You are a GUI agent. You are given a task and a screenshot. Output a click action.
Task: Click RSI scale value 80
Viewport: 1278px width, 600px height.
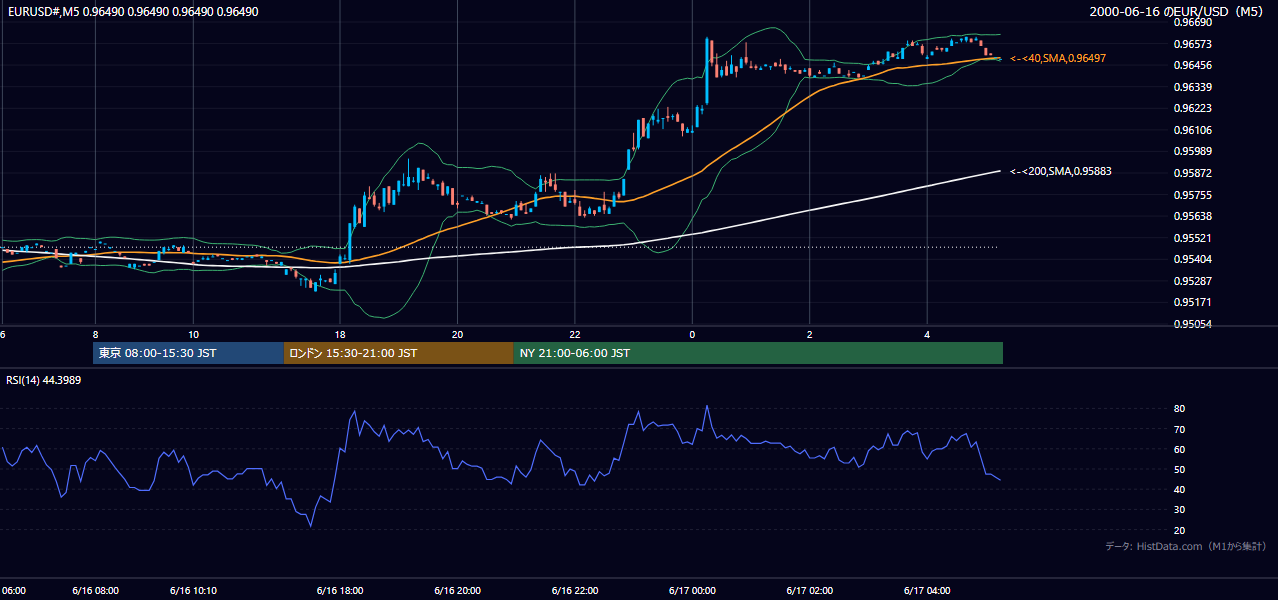[x=1179, y=409]
